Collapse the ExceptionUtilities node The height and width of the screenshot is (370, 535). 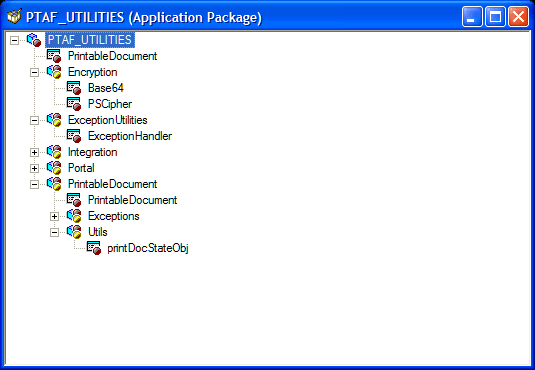34,120
